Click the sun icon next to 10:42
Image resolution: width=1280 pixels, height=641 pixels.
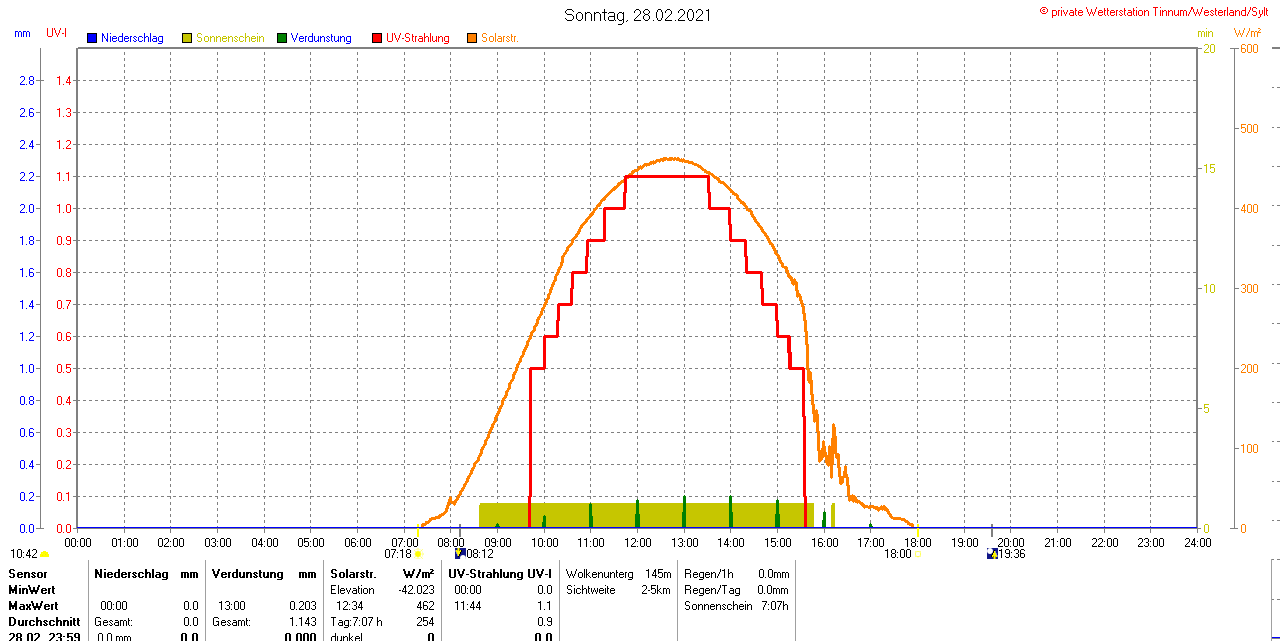click(x=45, y=554)
